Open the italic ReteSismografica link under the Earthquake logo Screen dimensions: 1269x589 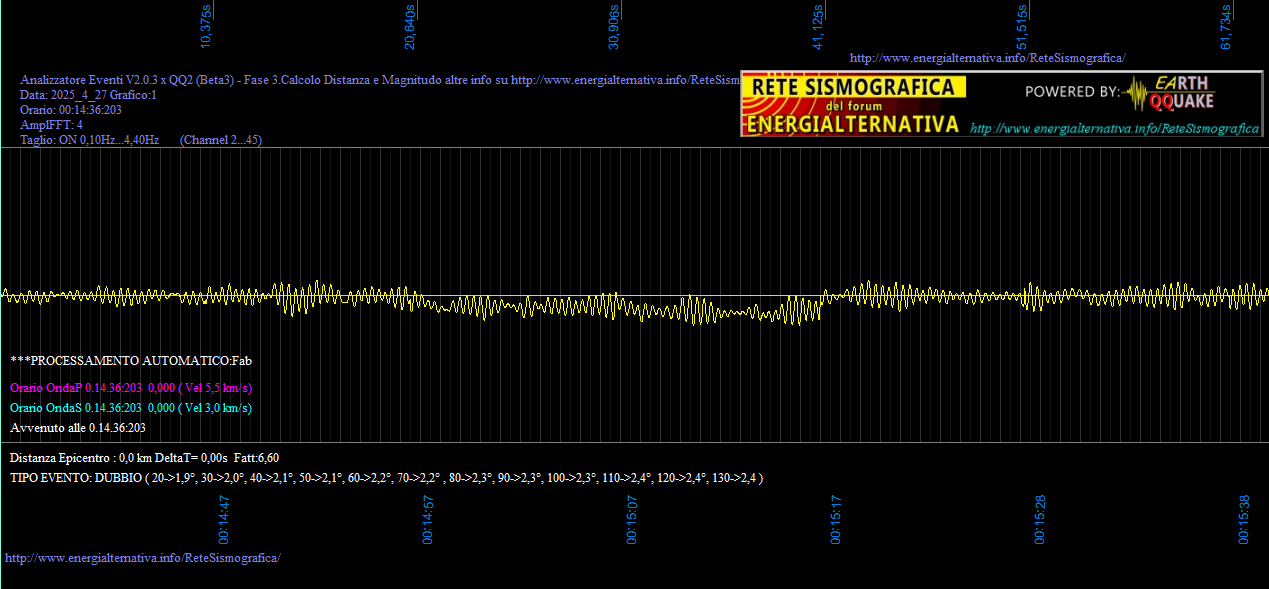click(1115, 128)
